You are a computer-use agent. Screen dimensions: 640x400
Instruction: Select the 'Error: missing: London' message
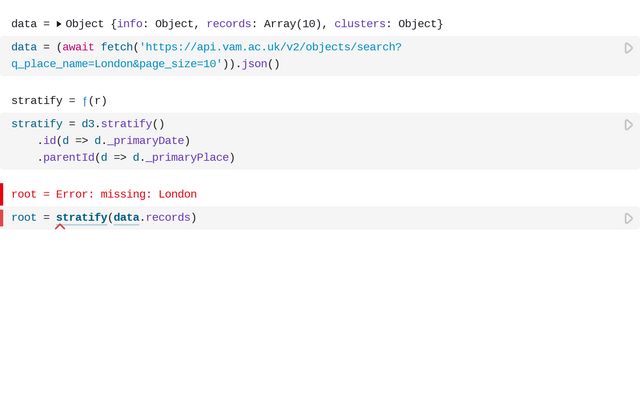[126, 194]
